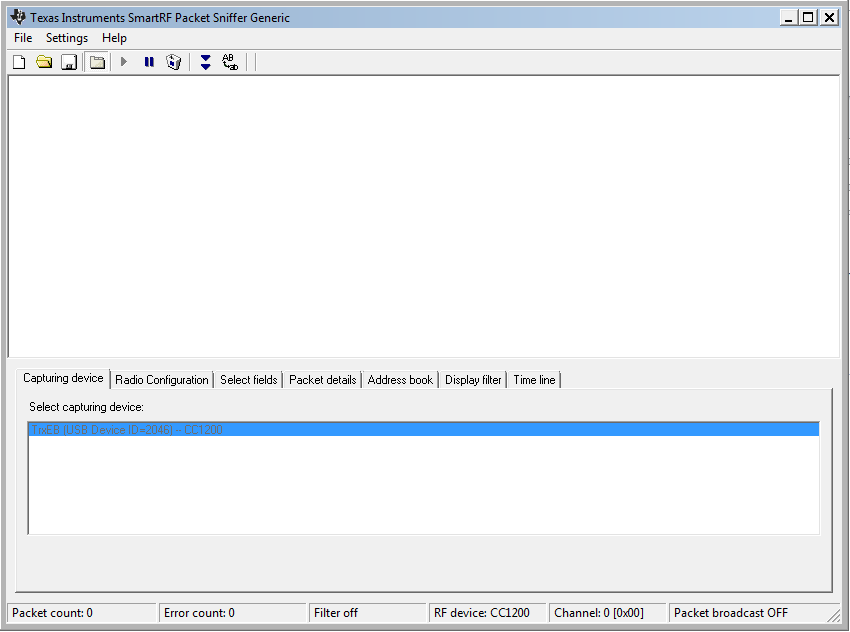Viewport: 850px width, 632px height.
Task: Open a capture file with the folder icon
Action: (44, 62)
